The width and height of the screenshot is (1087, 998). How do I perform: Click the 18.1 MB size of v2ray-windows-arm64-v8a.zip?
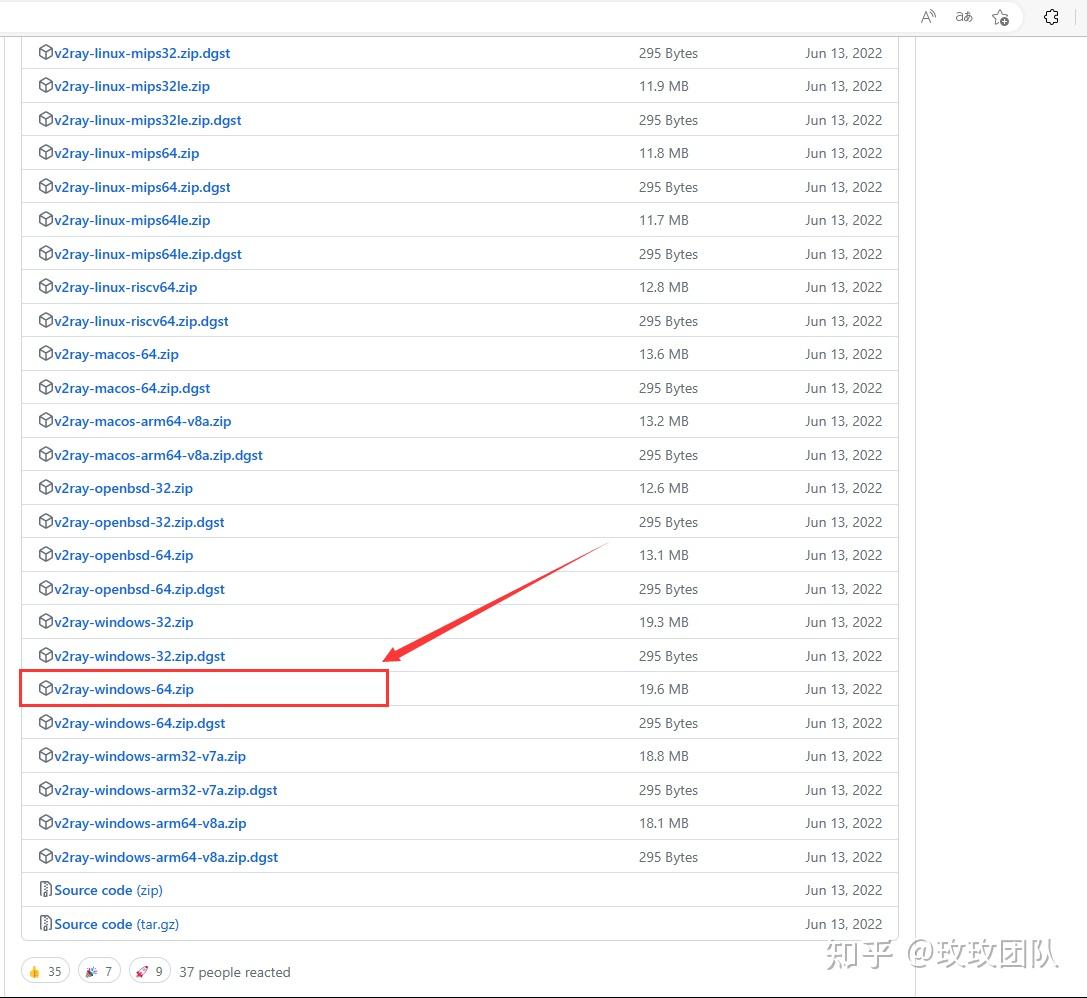663,823
